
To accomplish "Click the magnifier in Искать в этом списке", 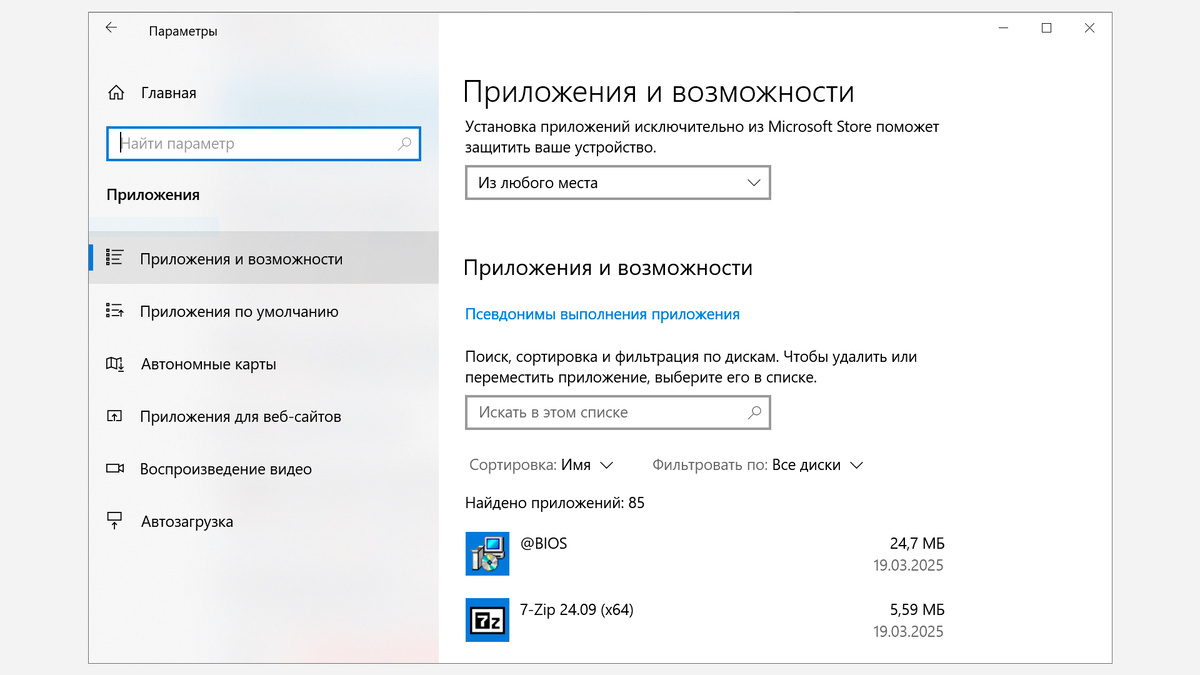I will click(755, 412).
